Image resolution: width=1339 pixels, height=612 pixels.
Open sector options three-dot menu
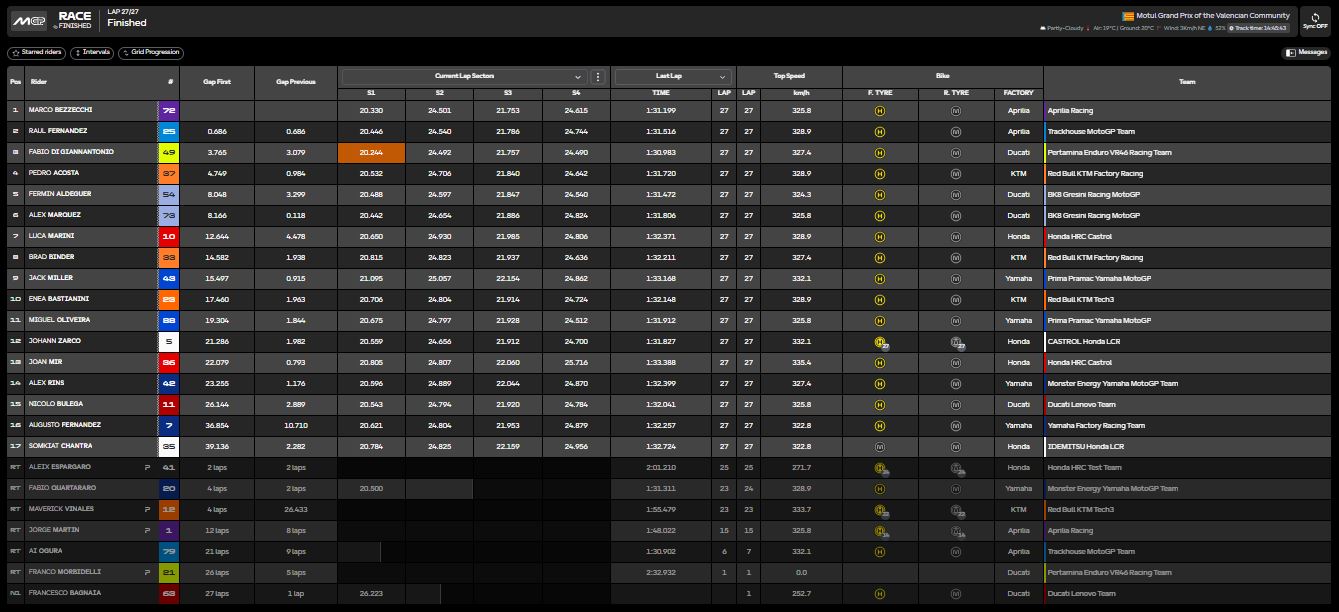point(598,76)
